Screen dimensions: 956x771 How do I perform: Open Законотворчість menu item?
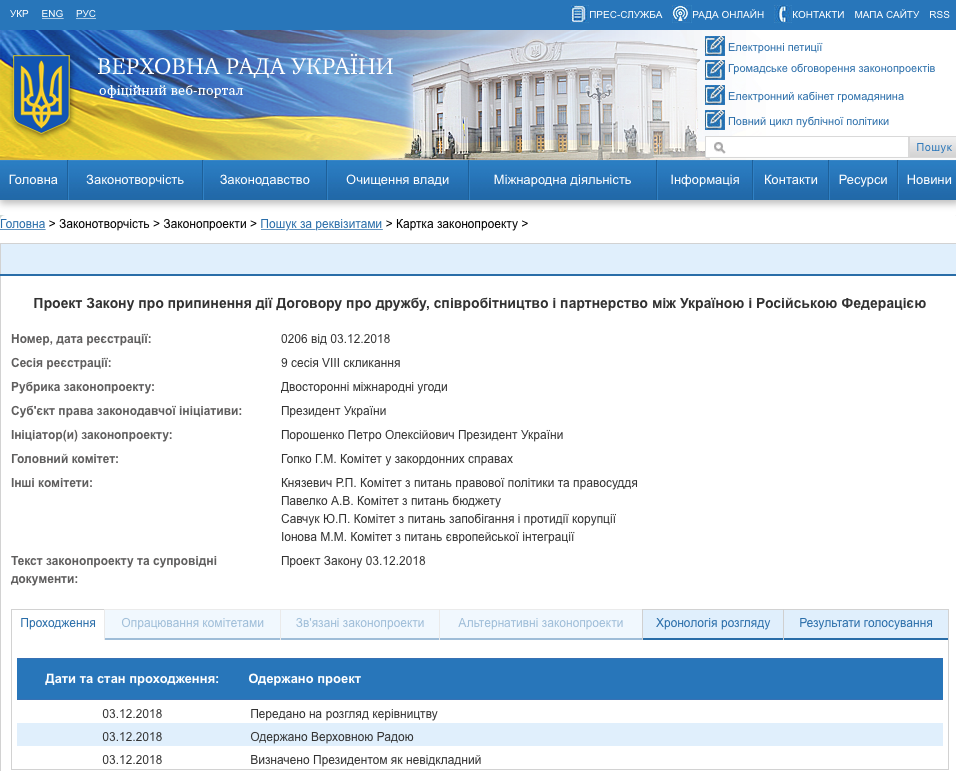[135, 180]
